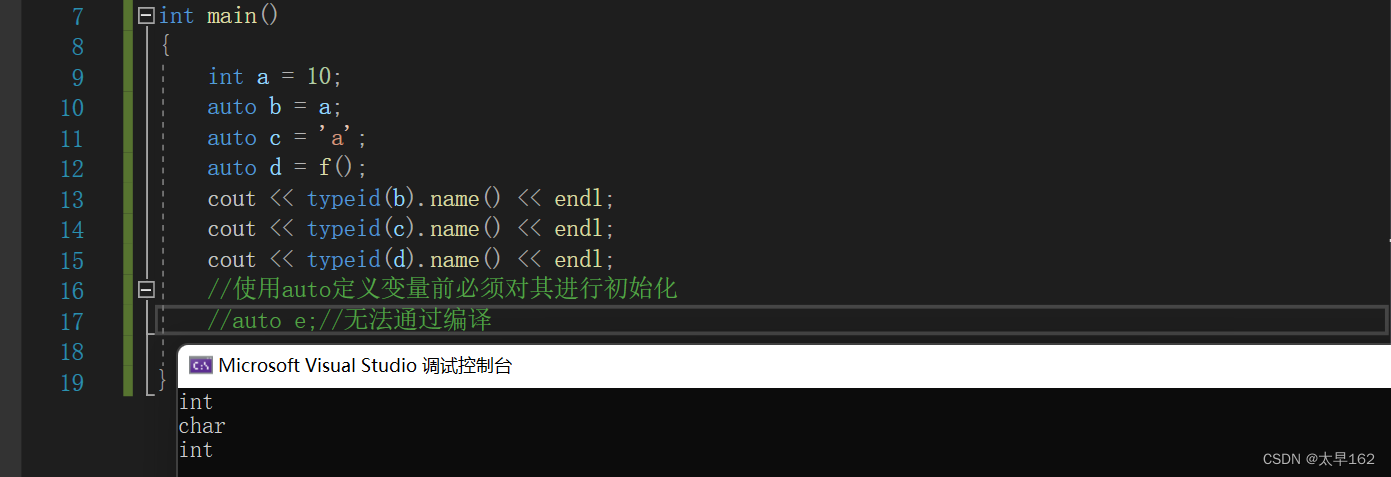Click the first 'int' console output line
Viewport: 1391px width, 477px height.
(196, 402)
